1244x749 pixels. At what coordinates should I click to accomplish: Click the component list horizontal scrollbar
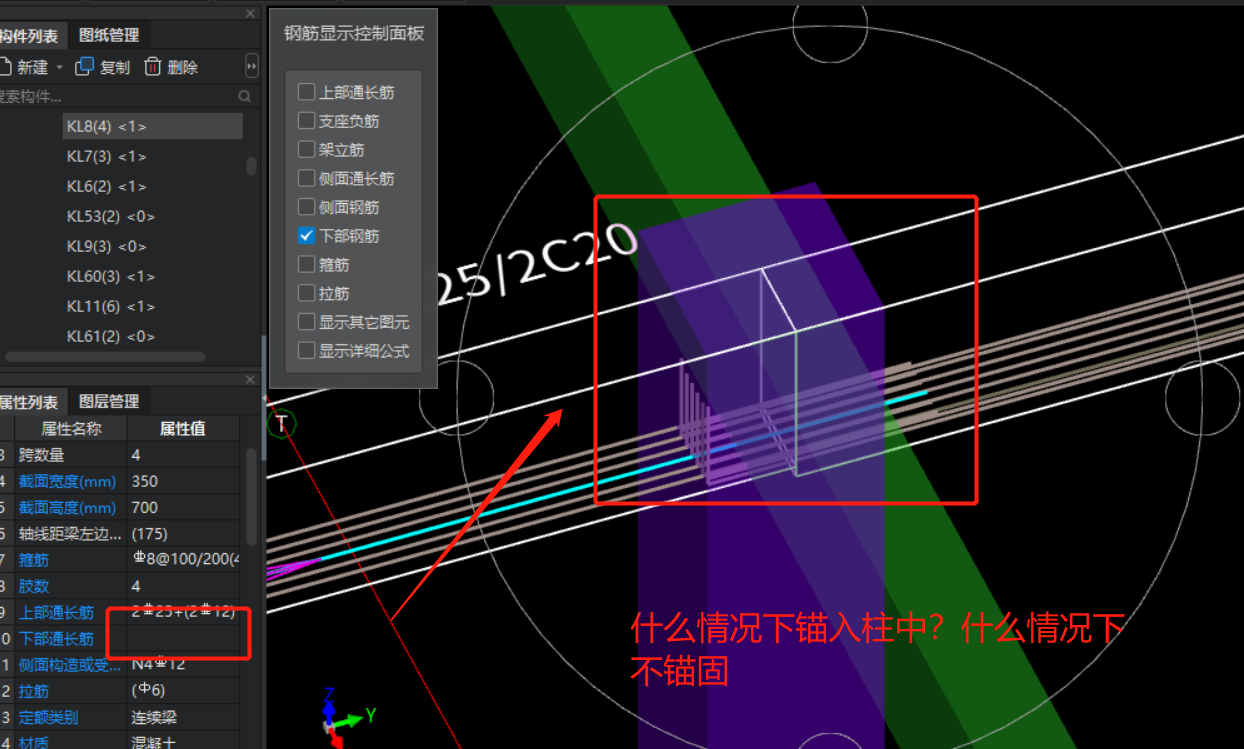pyautogui.click(x=104, y=357)
